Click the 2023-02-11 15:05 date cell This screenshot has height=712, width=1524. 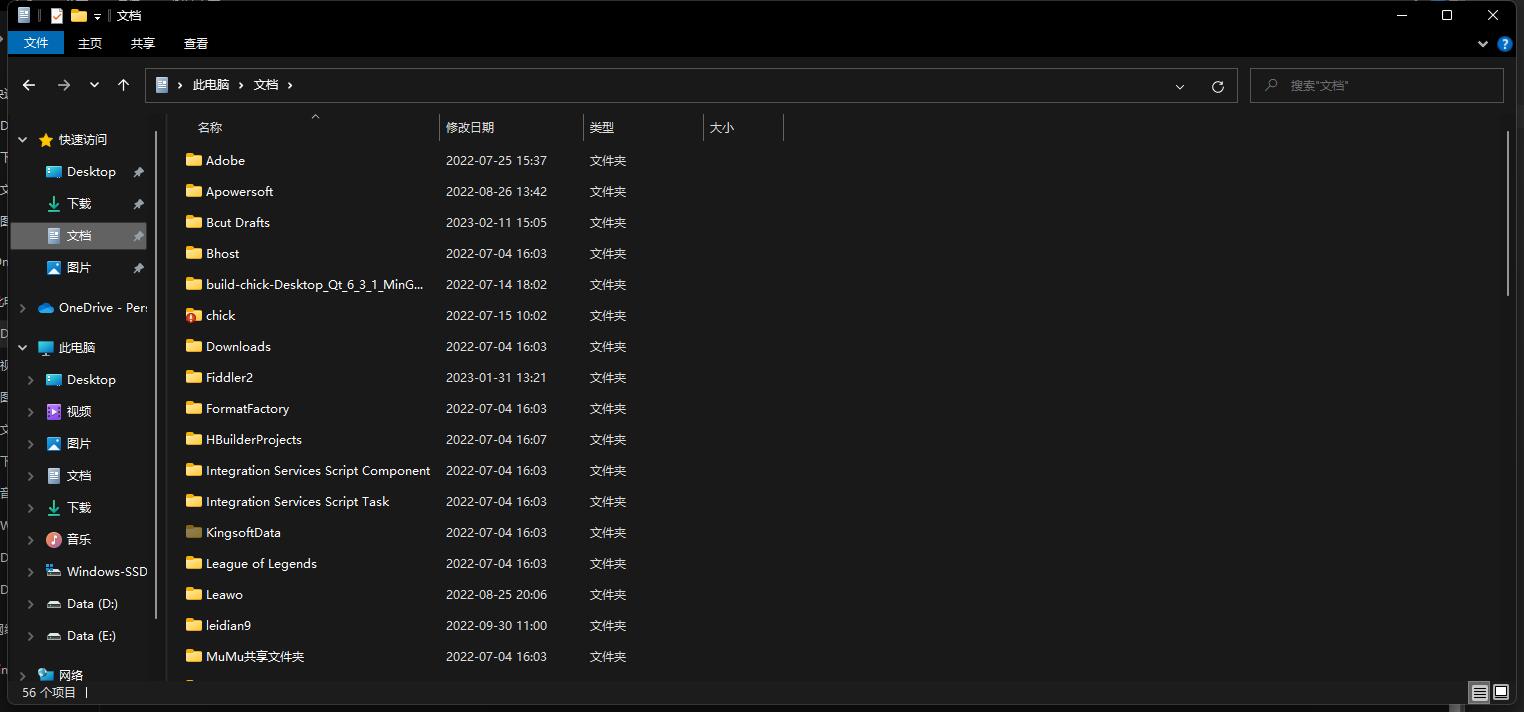point(496,222)
